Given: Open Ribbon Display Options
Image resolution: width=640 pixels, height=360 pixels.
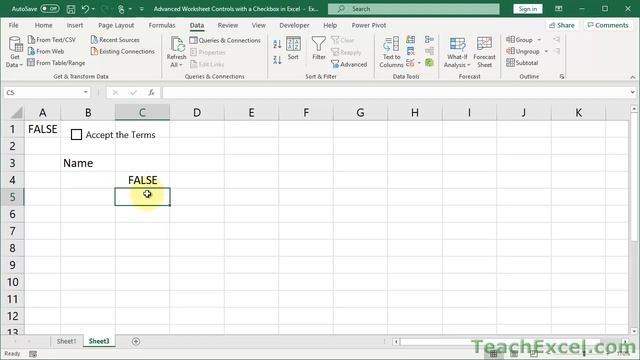Looking at the screenshot, I should coord(558,9).
